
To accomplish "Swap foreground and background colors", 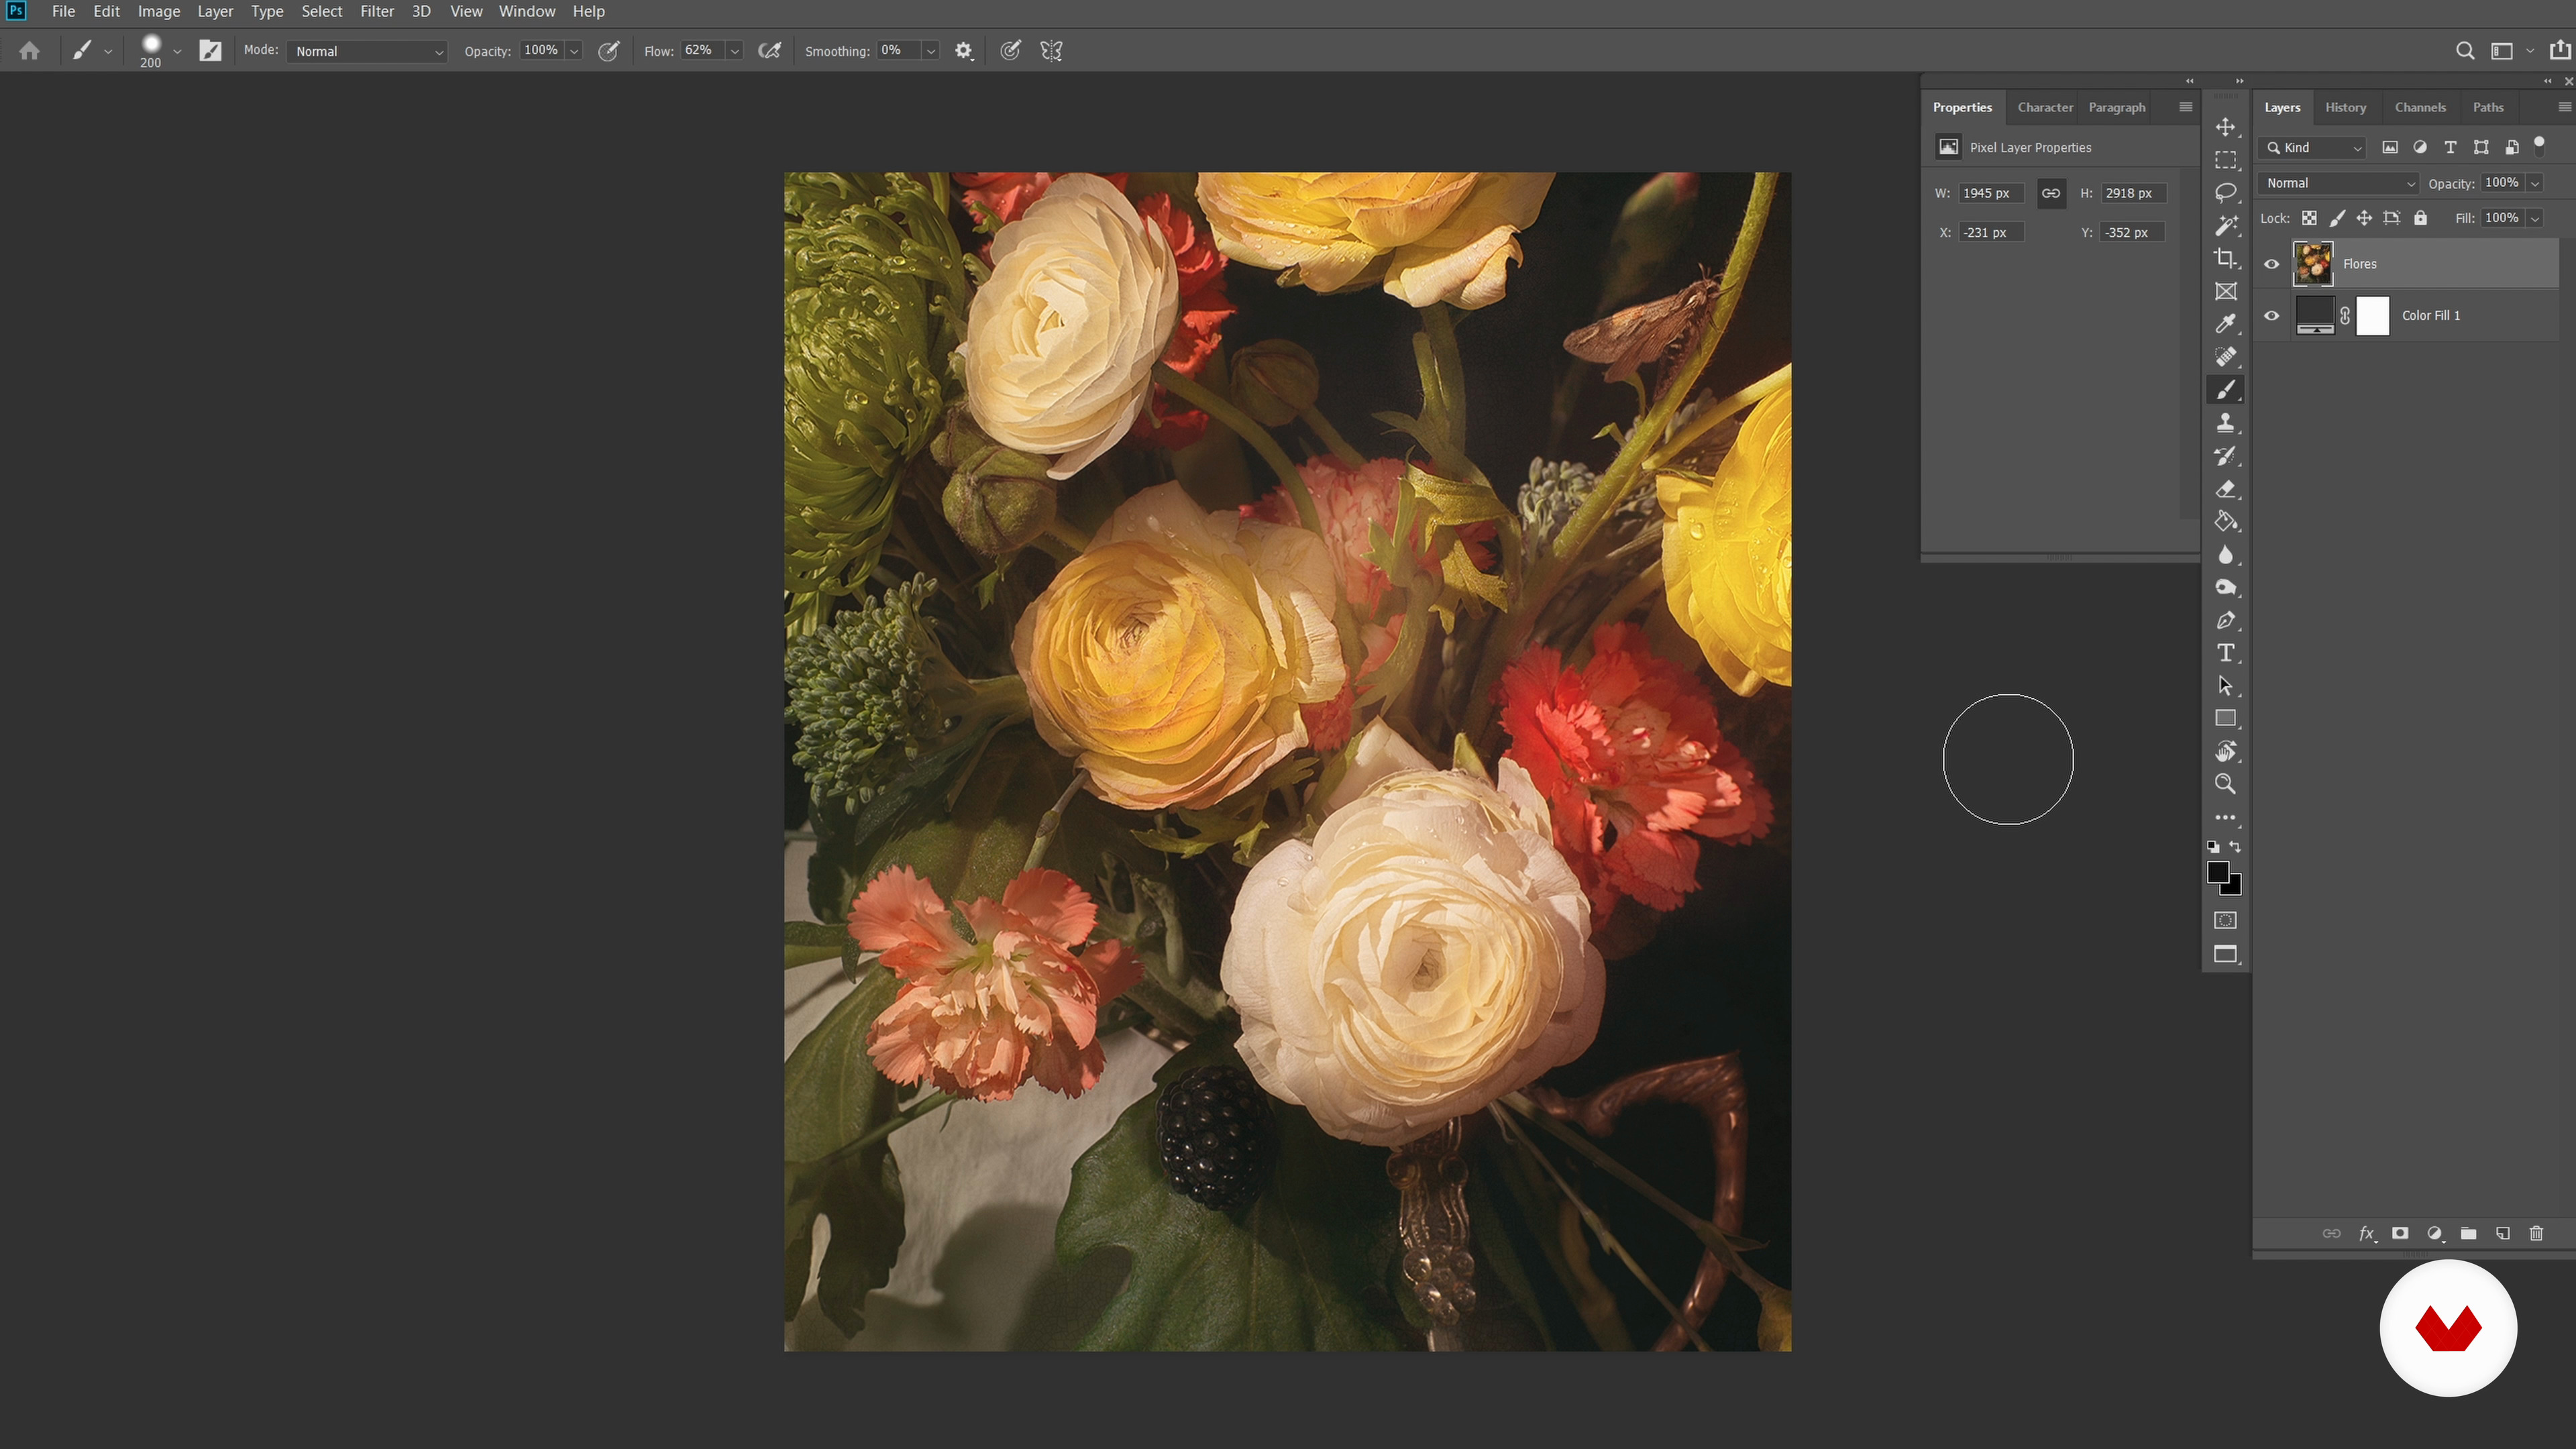I will (2235, 847).
